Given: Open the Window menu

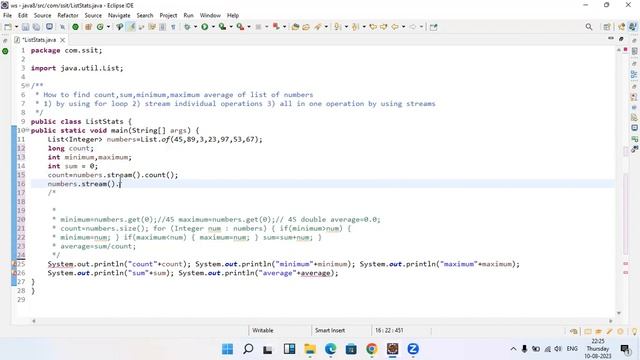Looking at the screenshot, I should (x=210, y=16).
